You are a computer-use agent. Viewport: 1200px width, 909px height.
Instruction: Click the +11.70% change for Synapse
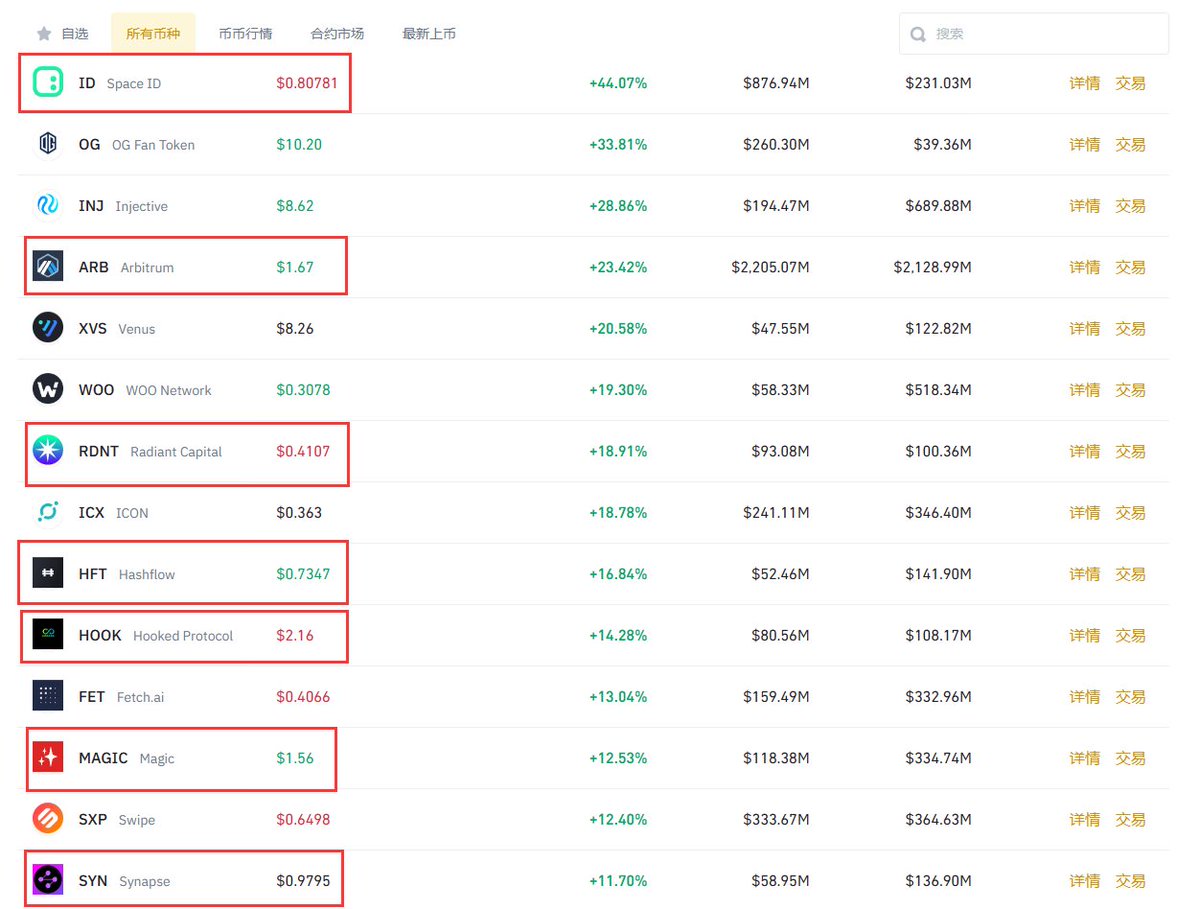618,880
